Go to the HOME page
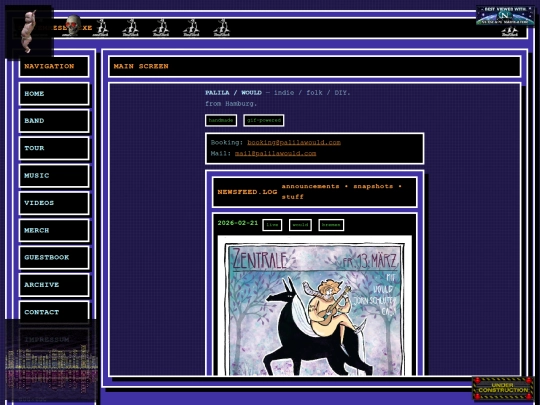The height and width of the screenshot is (405, 540). point(54,94)
